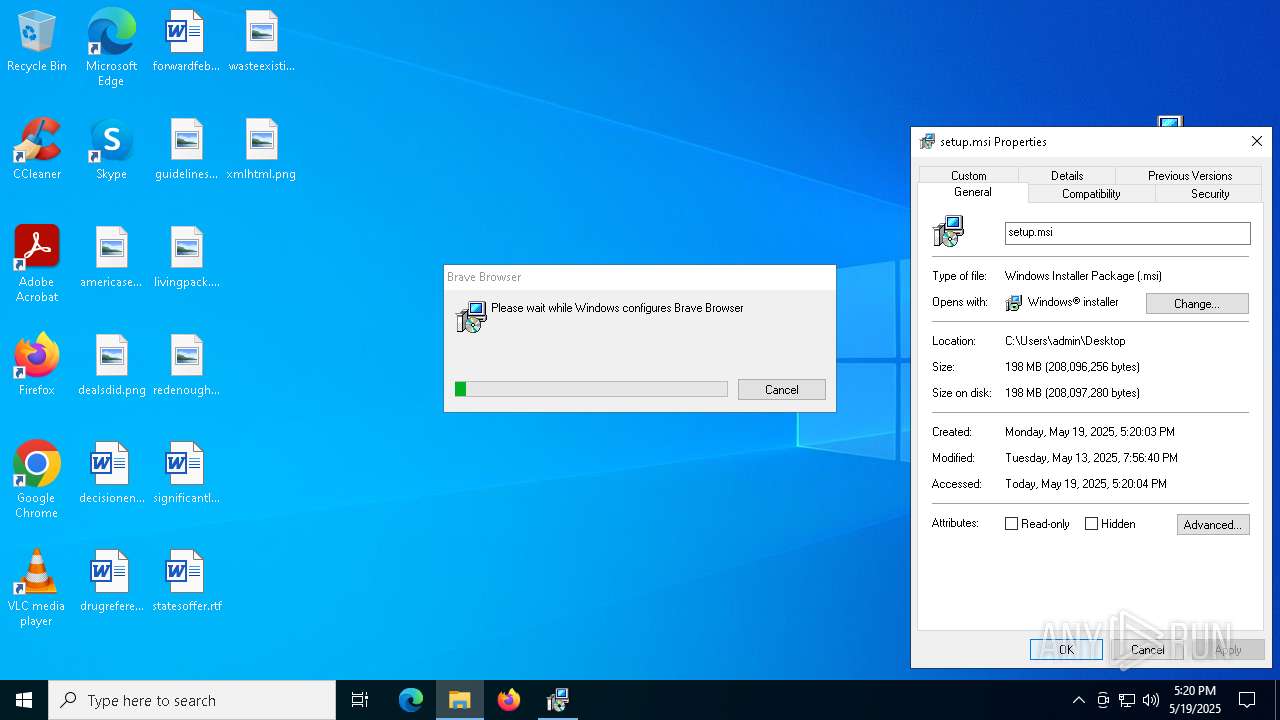Open network tray icon
Screen dimensions: 1280x720
point(1127,700)
